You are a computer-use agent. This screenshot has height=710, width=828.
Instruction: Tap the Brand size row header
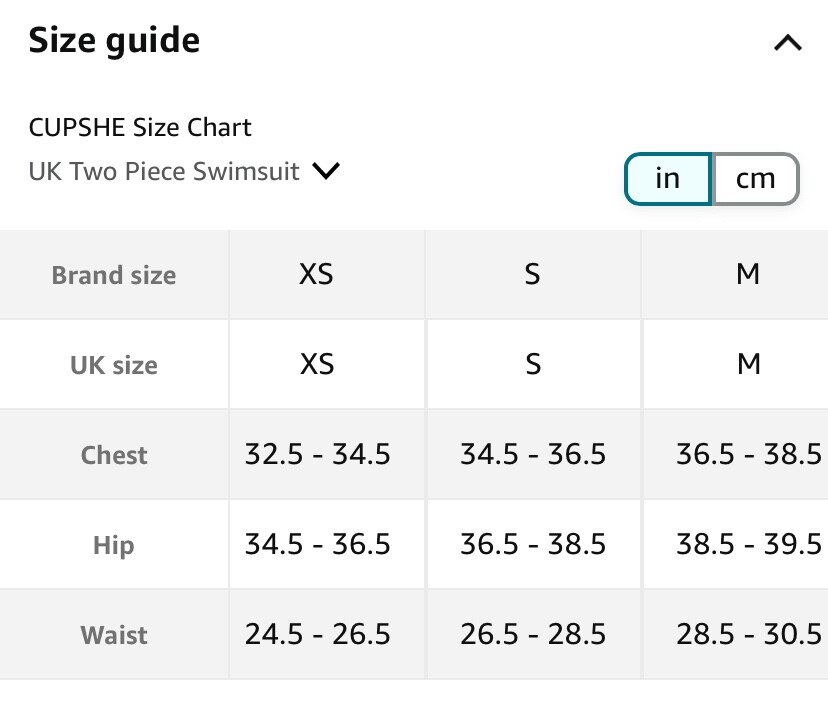pos(114,276)
